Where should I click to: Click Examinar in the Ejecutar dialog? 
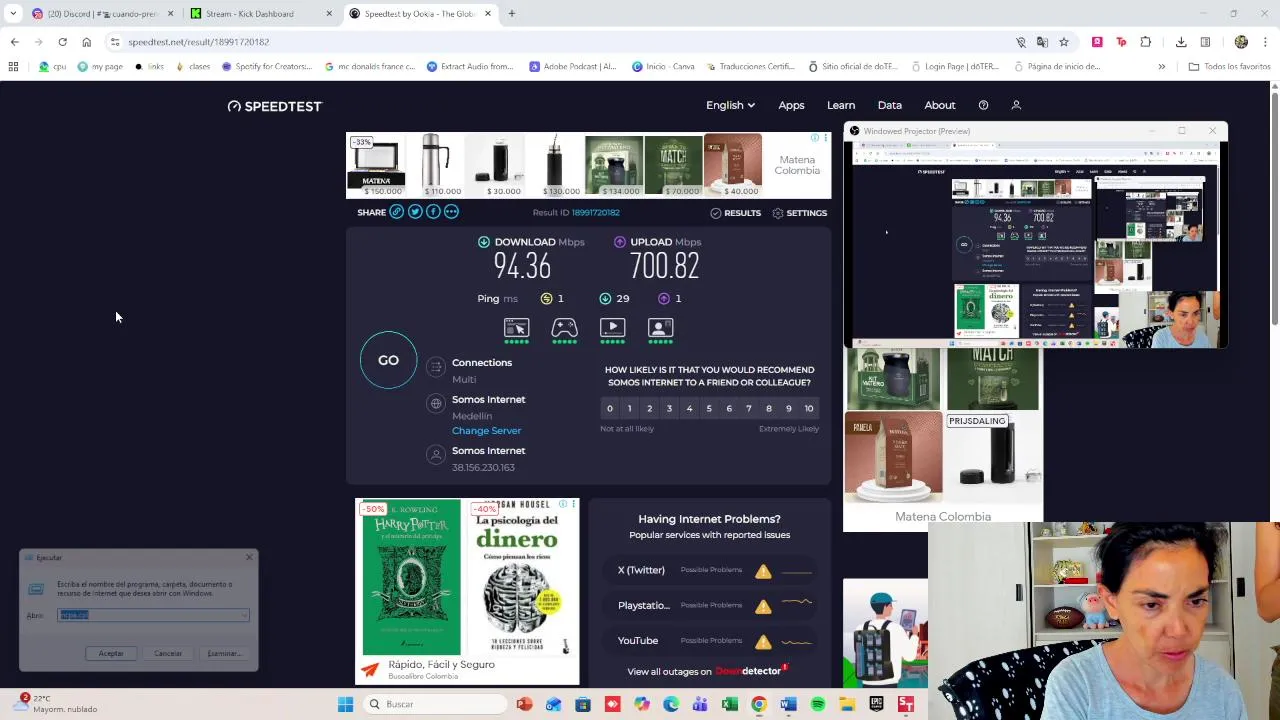pos(224,653)
